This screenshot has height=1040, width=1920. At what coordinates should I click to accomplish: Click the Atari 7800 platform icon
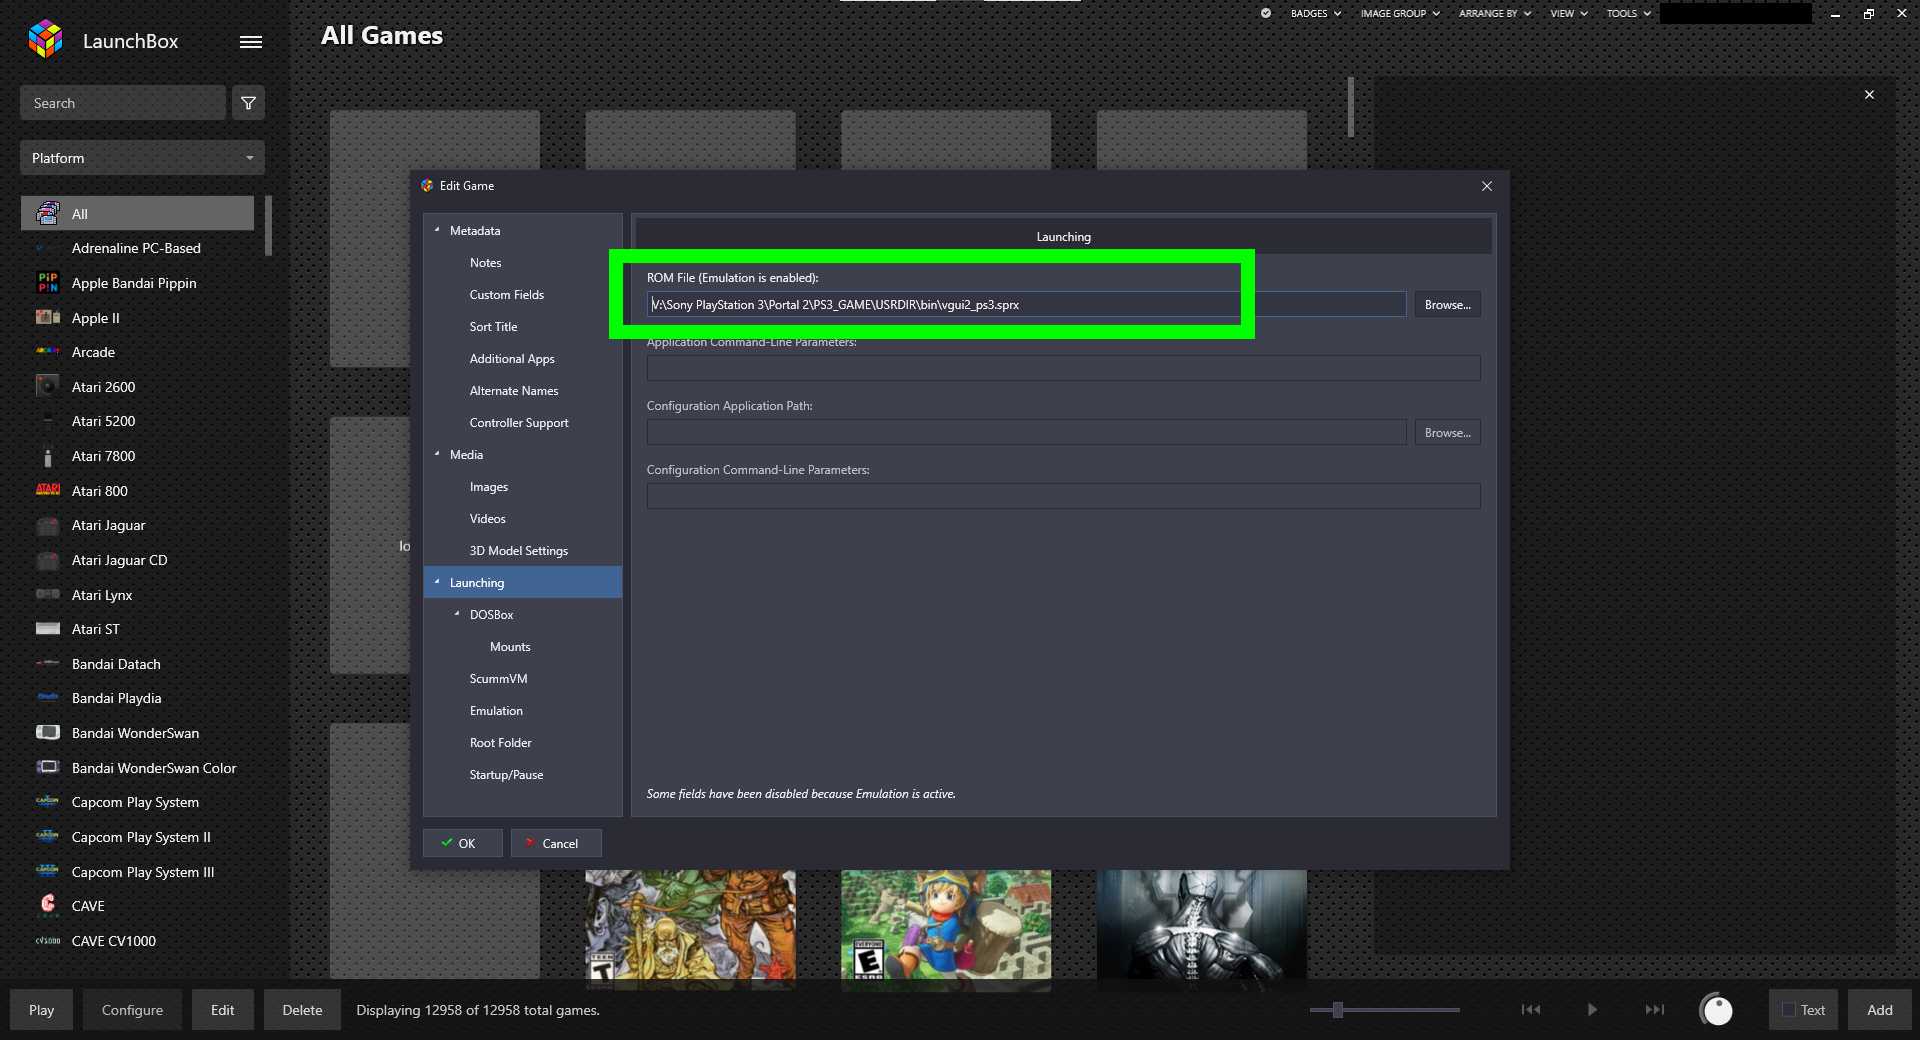(x=47, y=456)
